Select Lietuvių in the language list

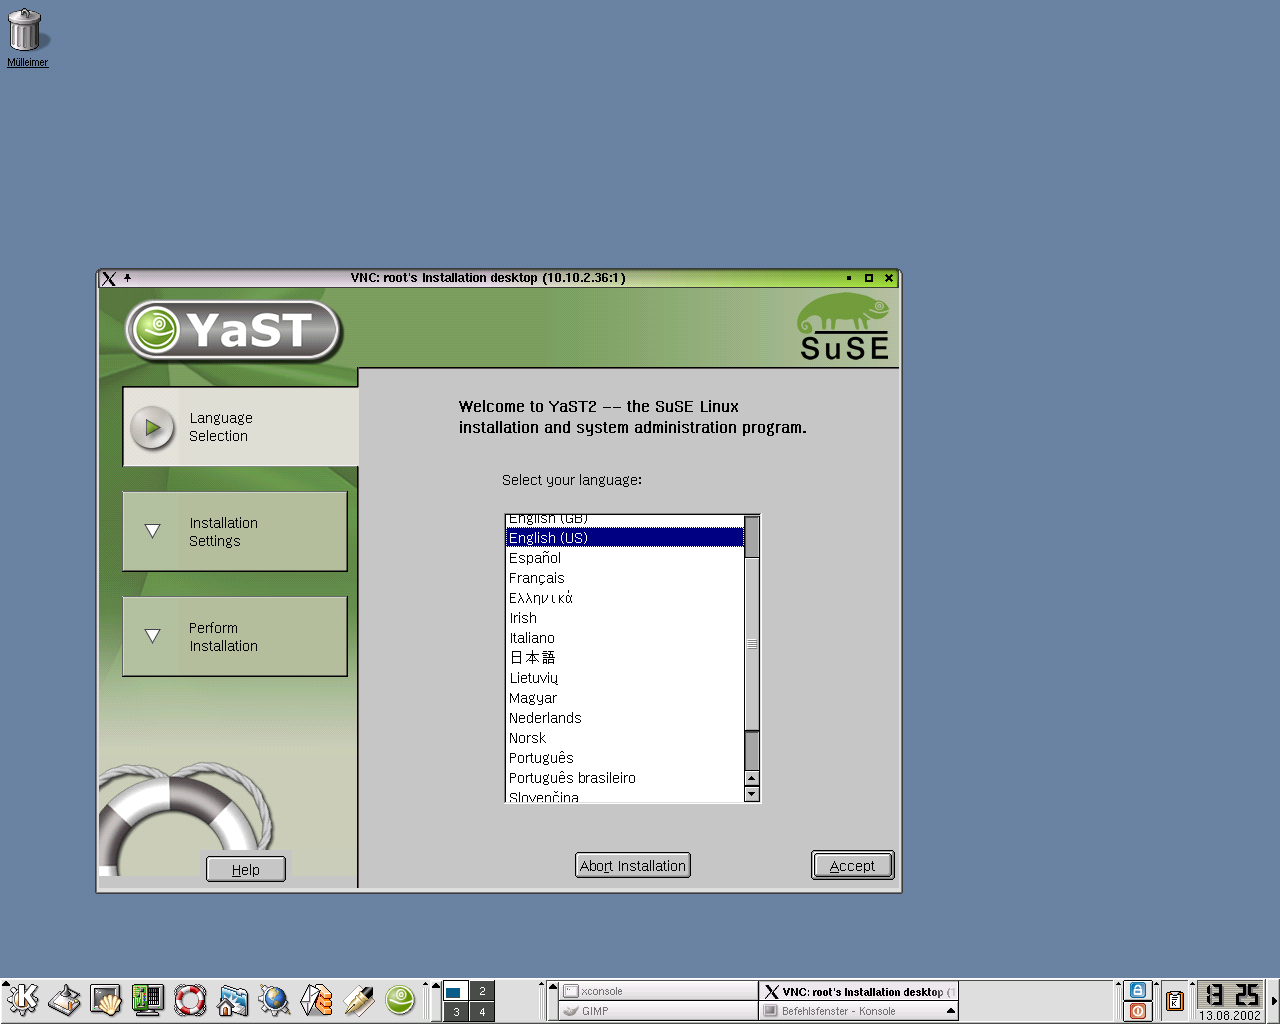625,678
